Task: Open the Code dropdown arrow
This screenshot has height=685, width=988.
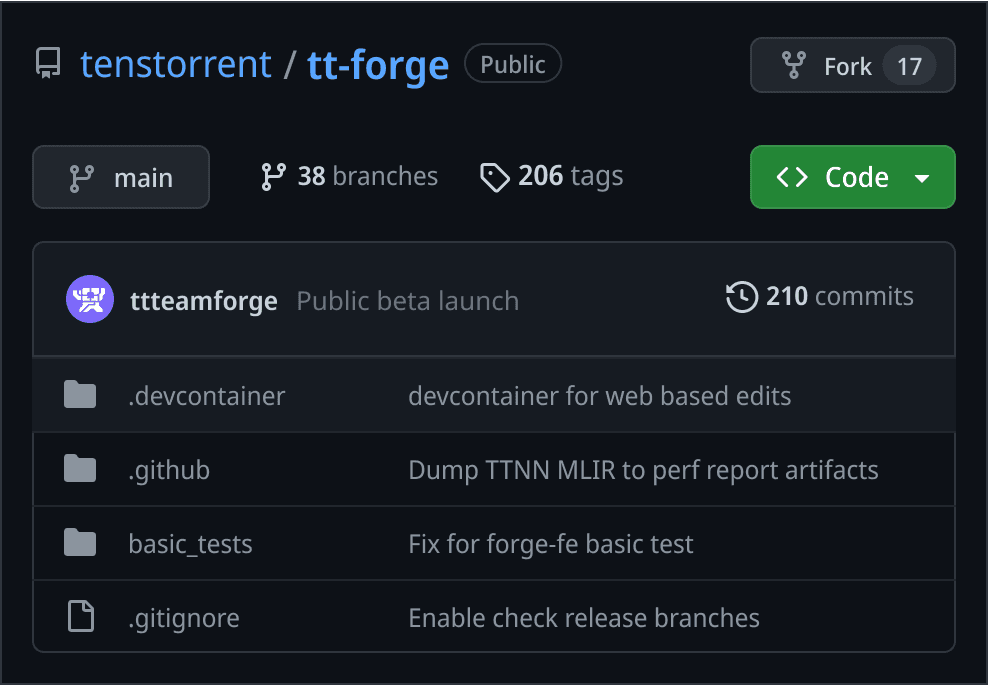Action: [922, 177]
